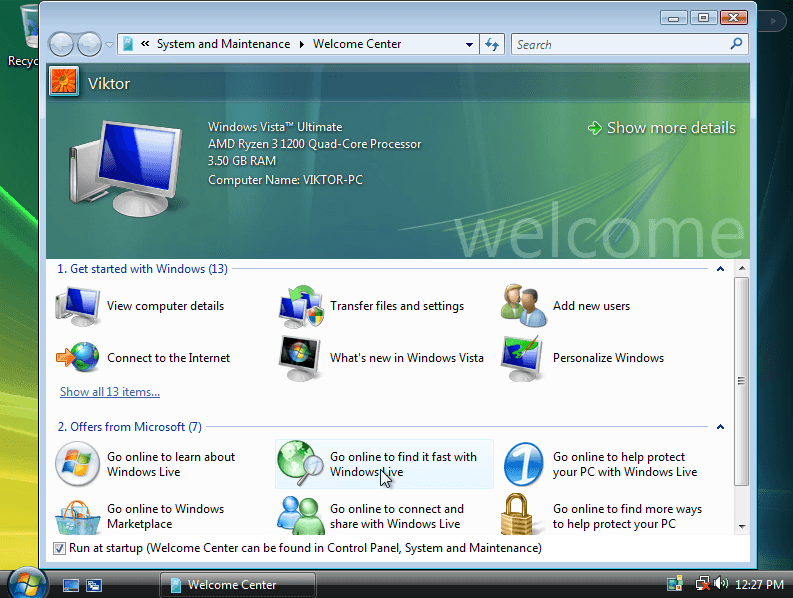Open What's new in Windows Vista icon
The image size is (793, 598).
click(300, 358)
